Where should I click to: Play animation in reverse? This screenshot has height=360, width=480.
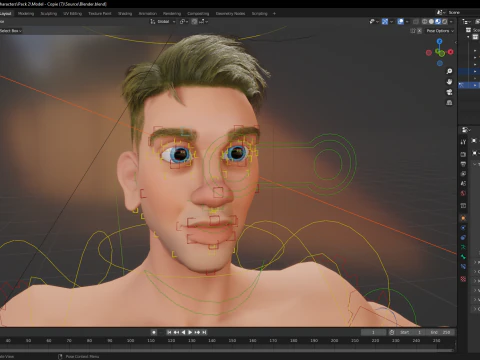click(x=183, y=332)
